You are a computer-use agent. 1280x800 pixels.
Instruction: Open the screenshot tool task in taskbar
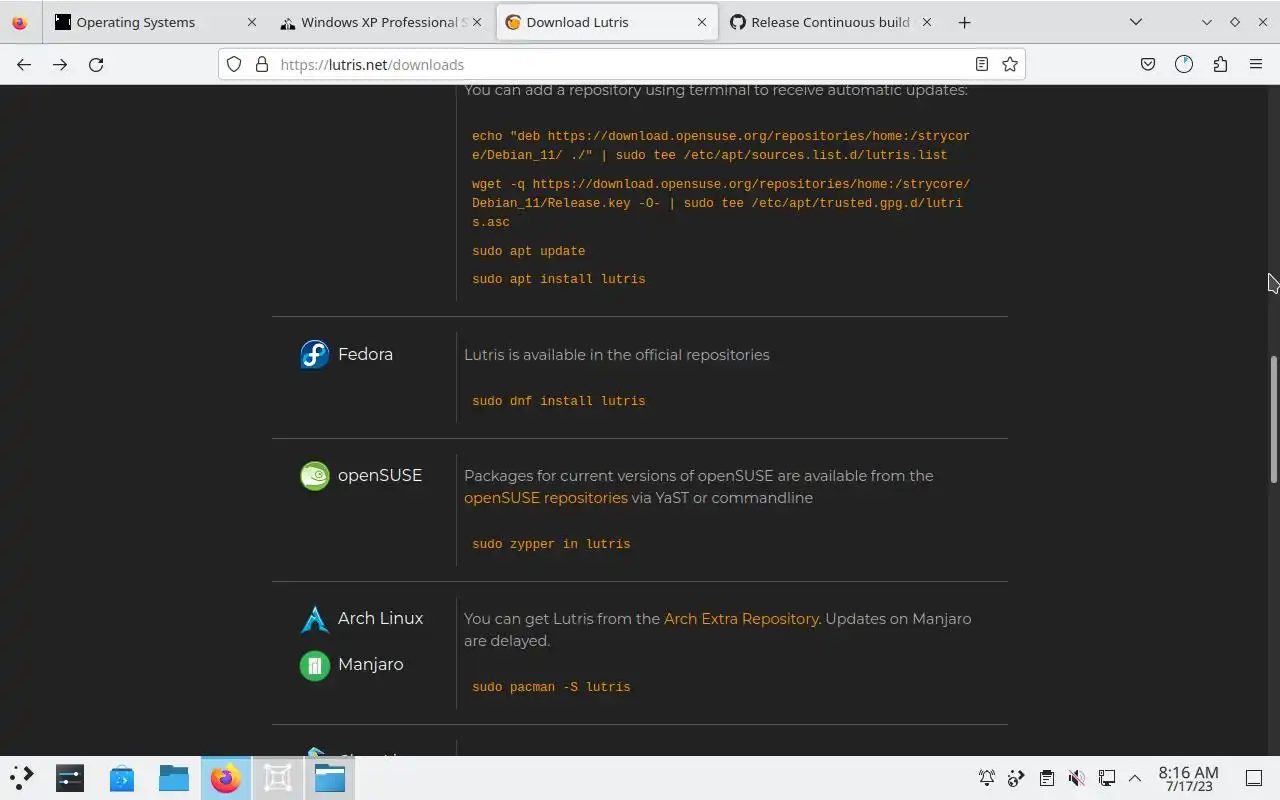point(278,777)
